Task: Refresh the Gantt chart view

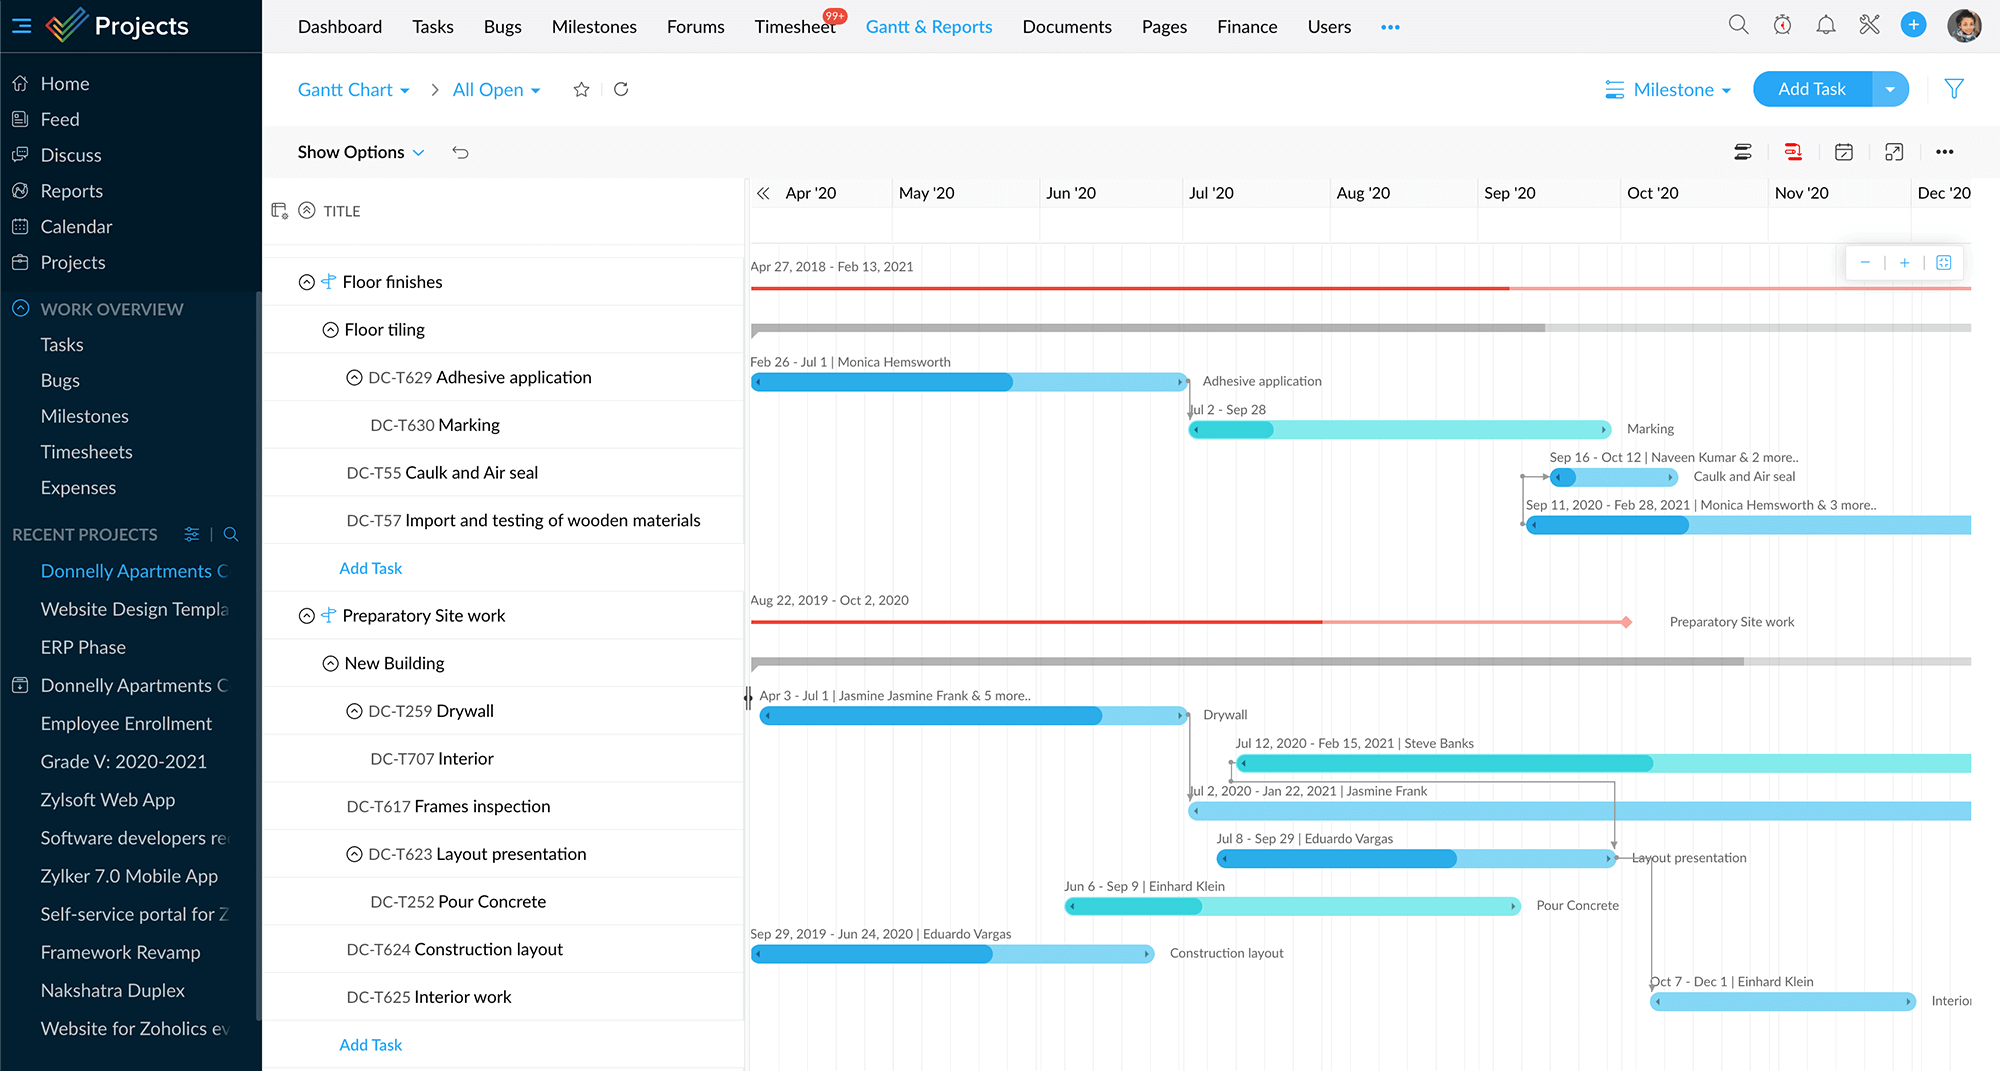Action: tap(621, 89)
